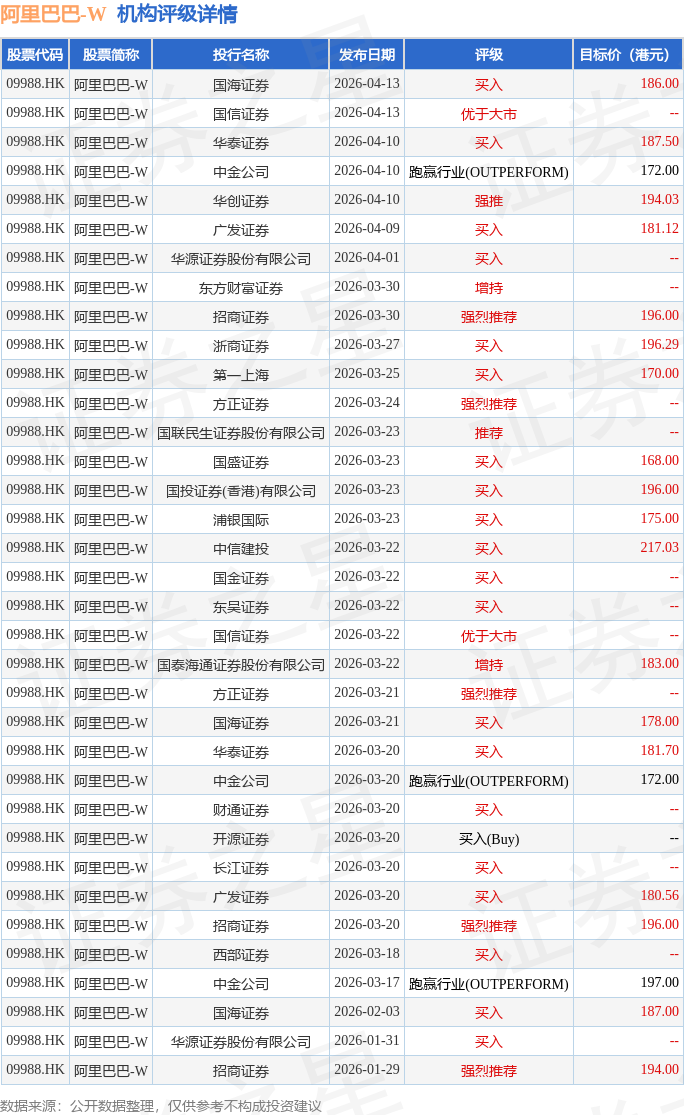684x1115 pixels.
Task: Click the 目标价(港元) column header
Action: pyautogui.click(x=628, y=55)
